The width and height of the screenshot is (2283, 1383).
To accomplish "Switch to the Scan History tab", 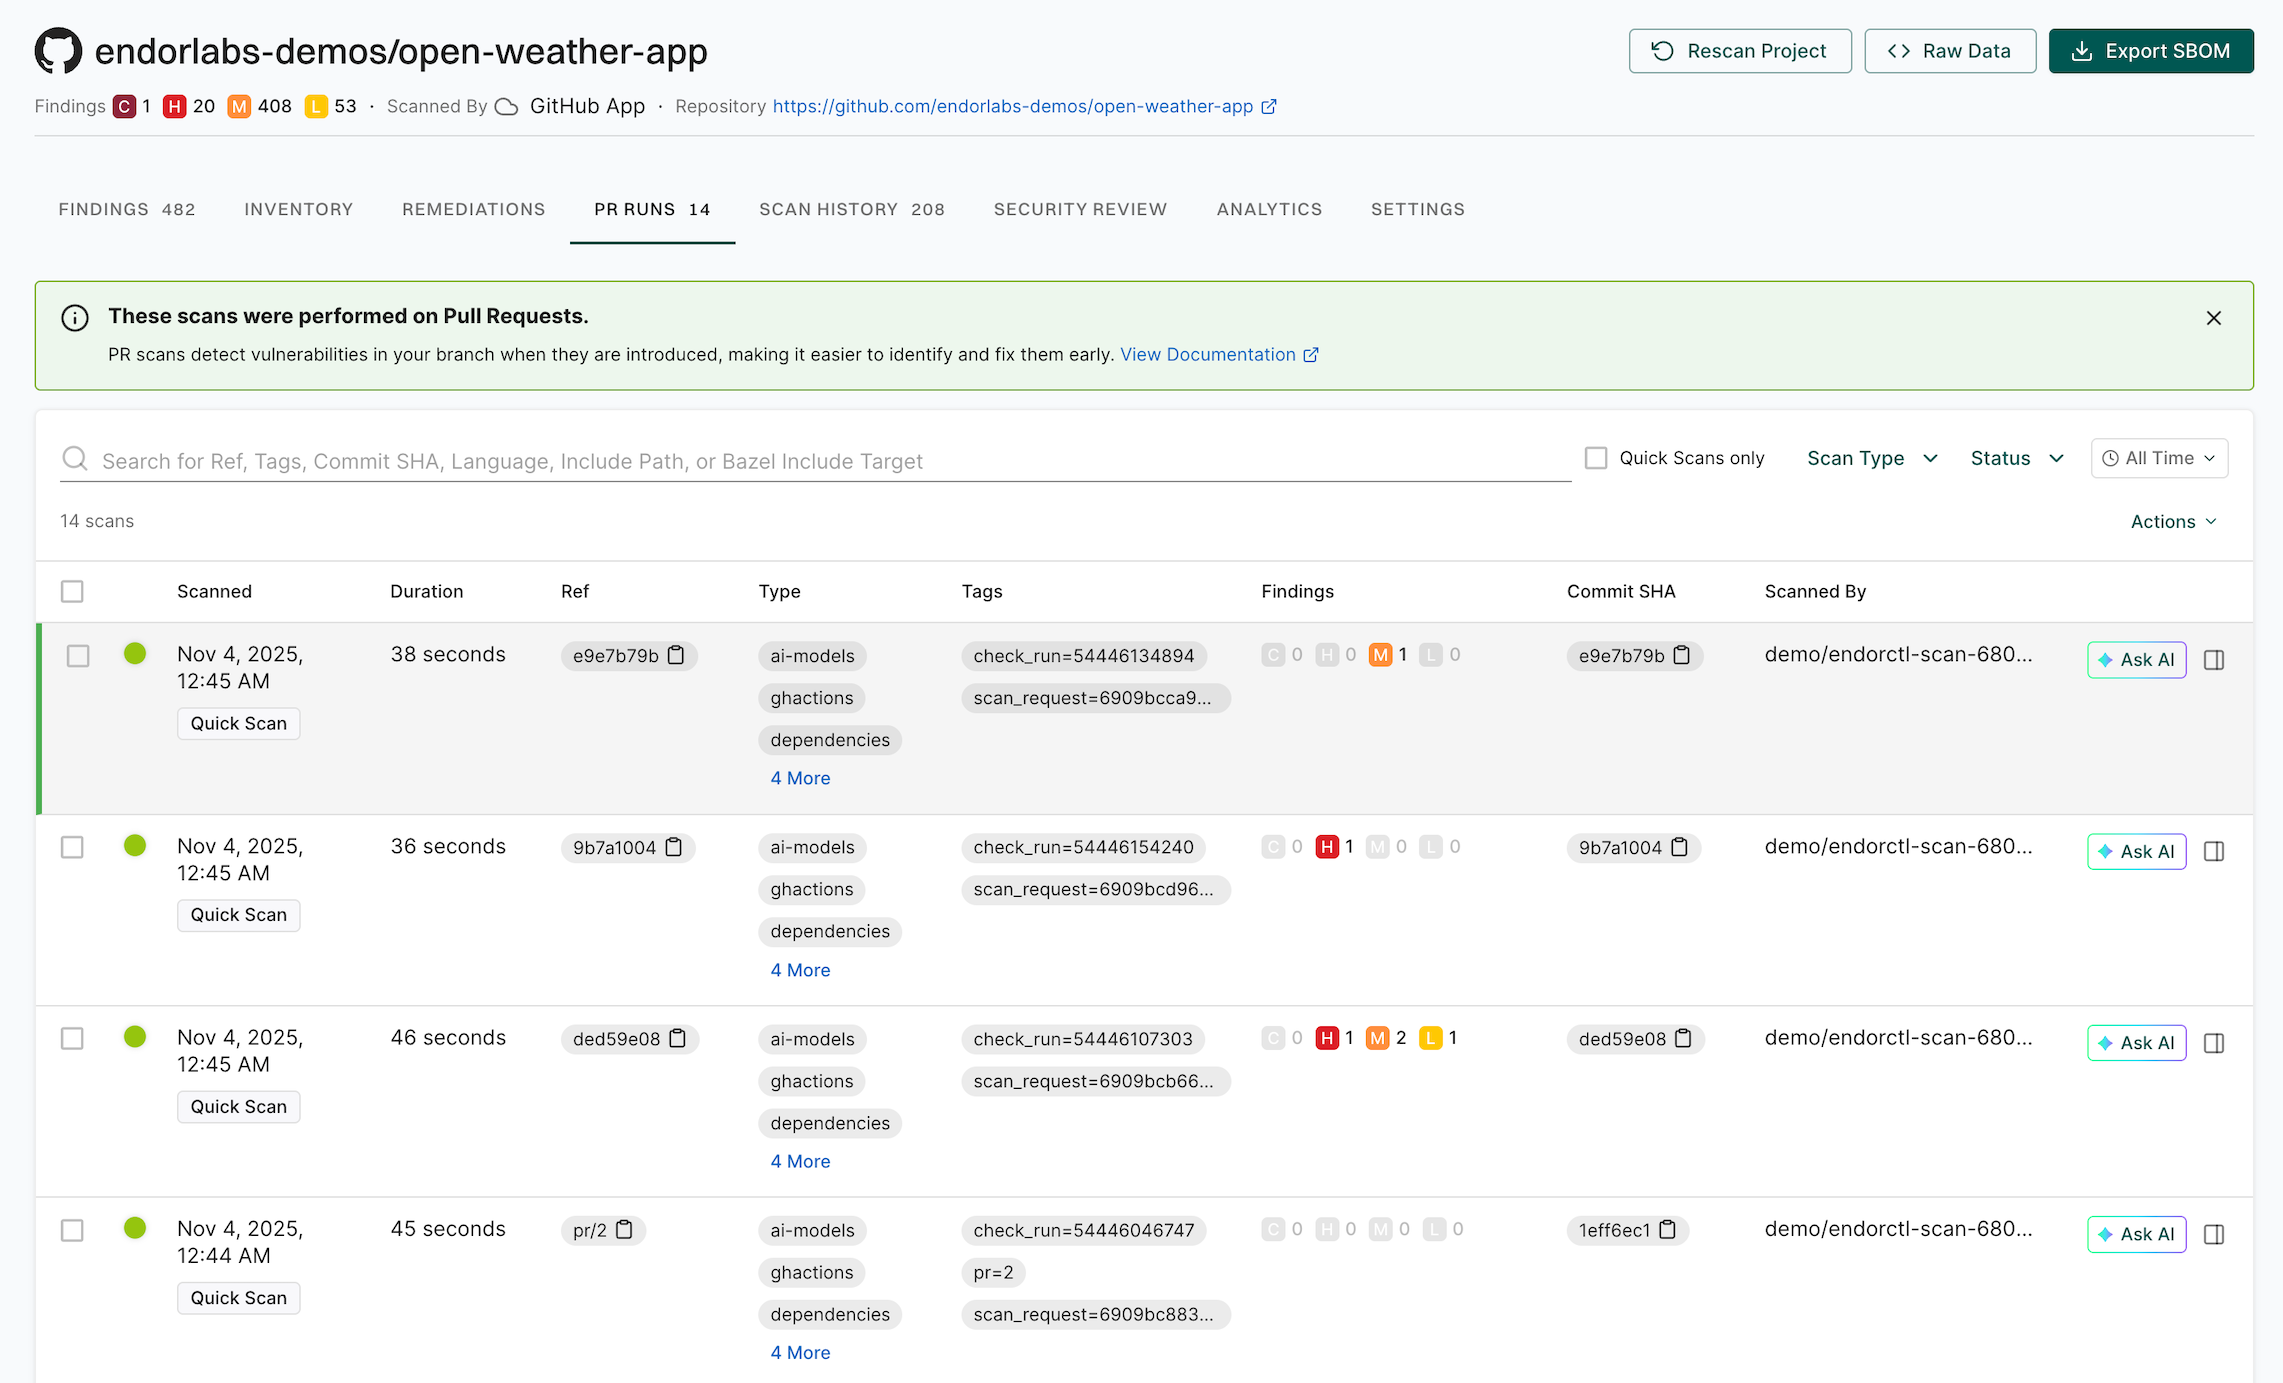I will point(851,209).
